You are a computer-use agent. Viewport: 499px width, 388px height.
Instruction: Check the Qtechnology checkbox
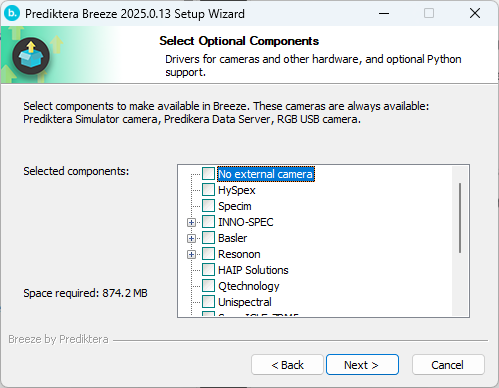click(x=208, y=286)
